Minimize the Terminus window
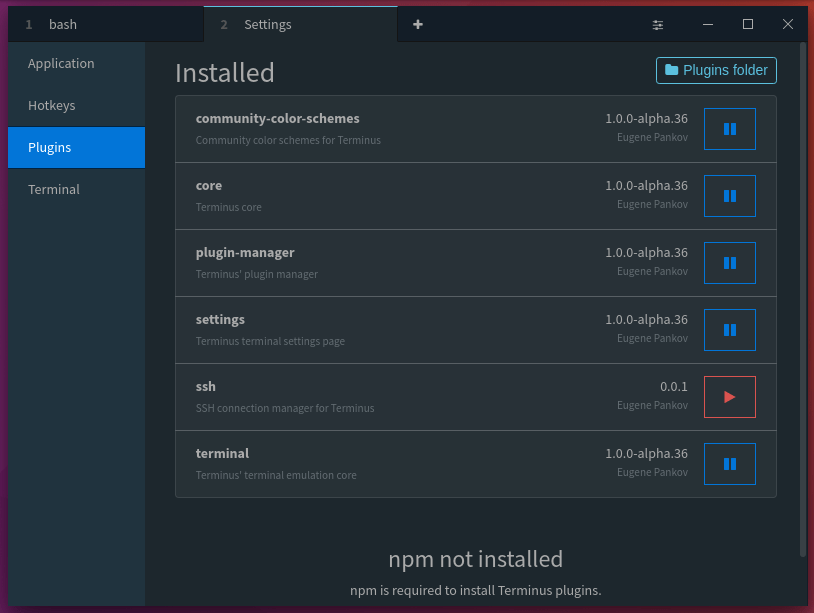Image resolution: width=814 pixels, height=613 pixels. coord(708,24)
